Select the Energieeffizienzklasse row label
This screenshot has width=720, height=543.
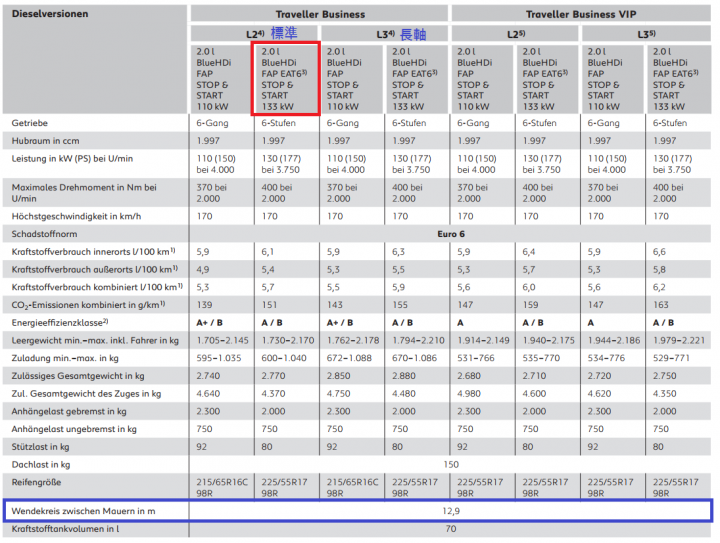click(60, 323)
